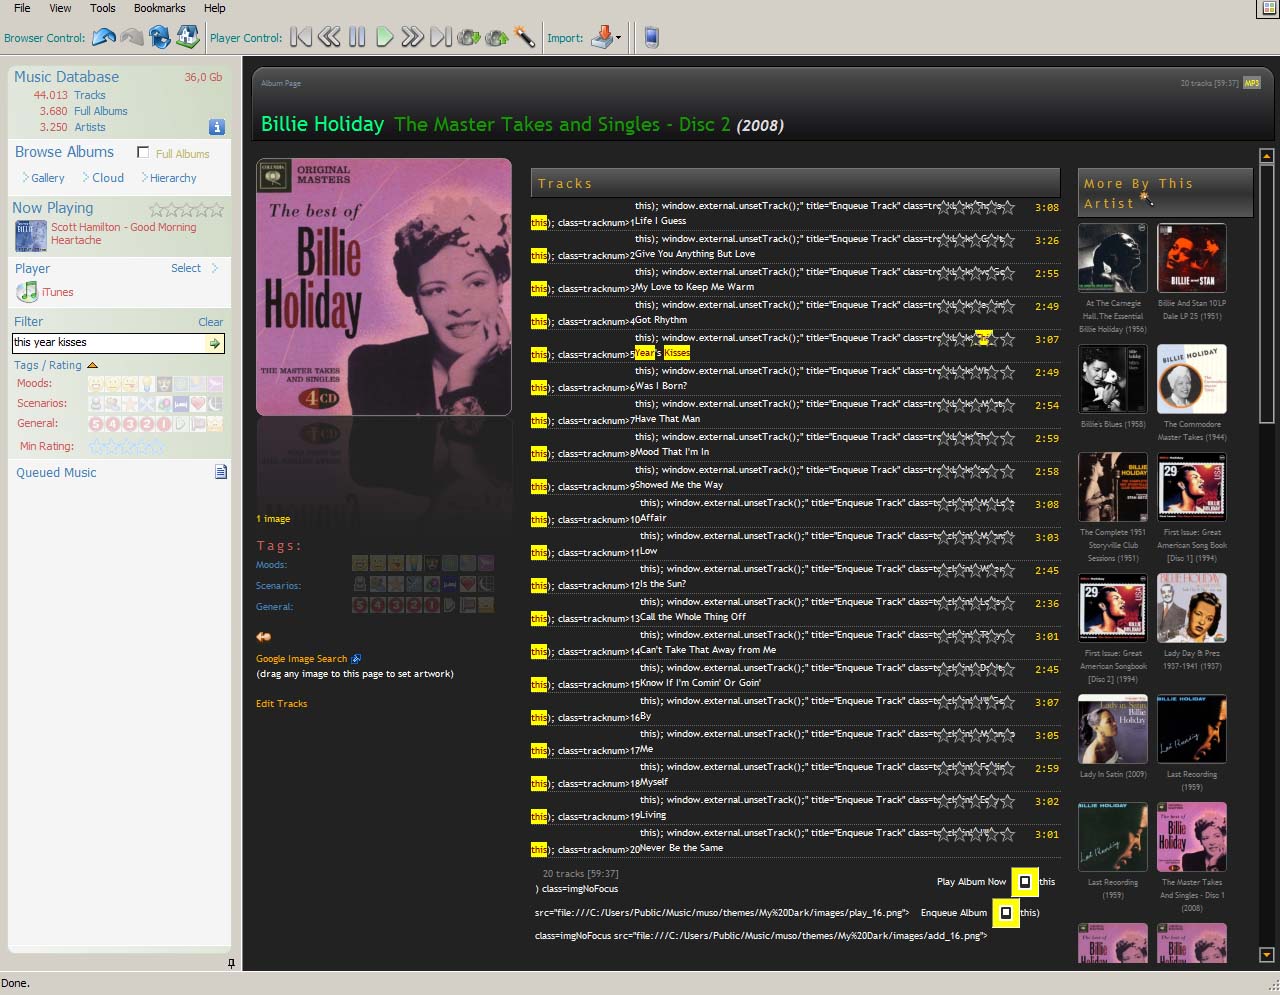Select the track Give You Anything But Love
The height and width of the screenshot is (995, 1280).
tap(695, 254)
